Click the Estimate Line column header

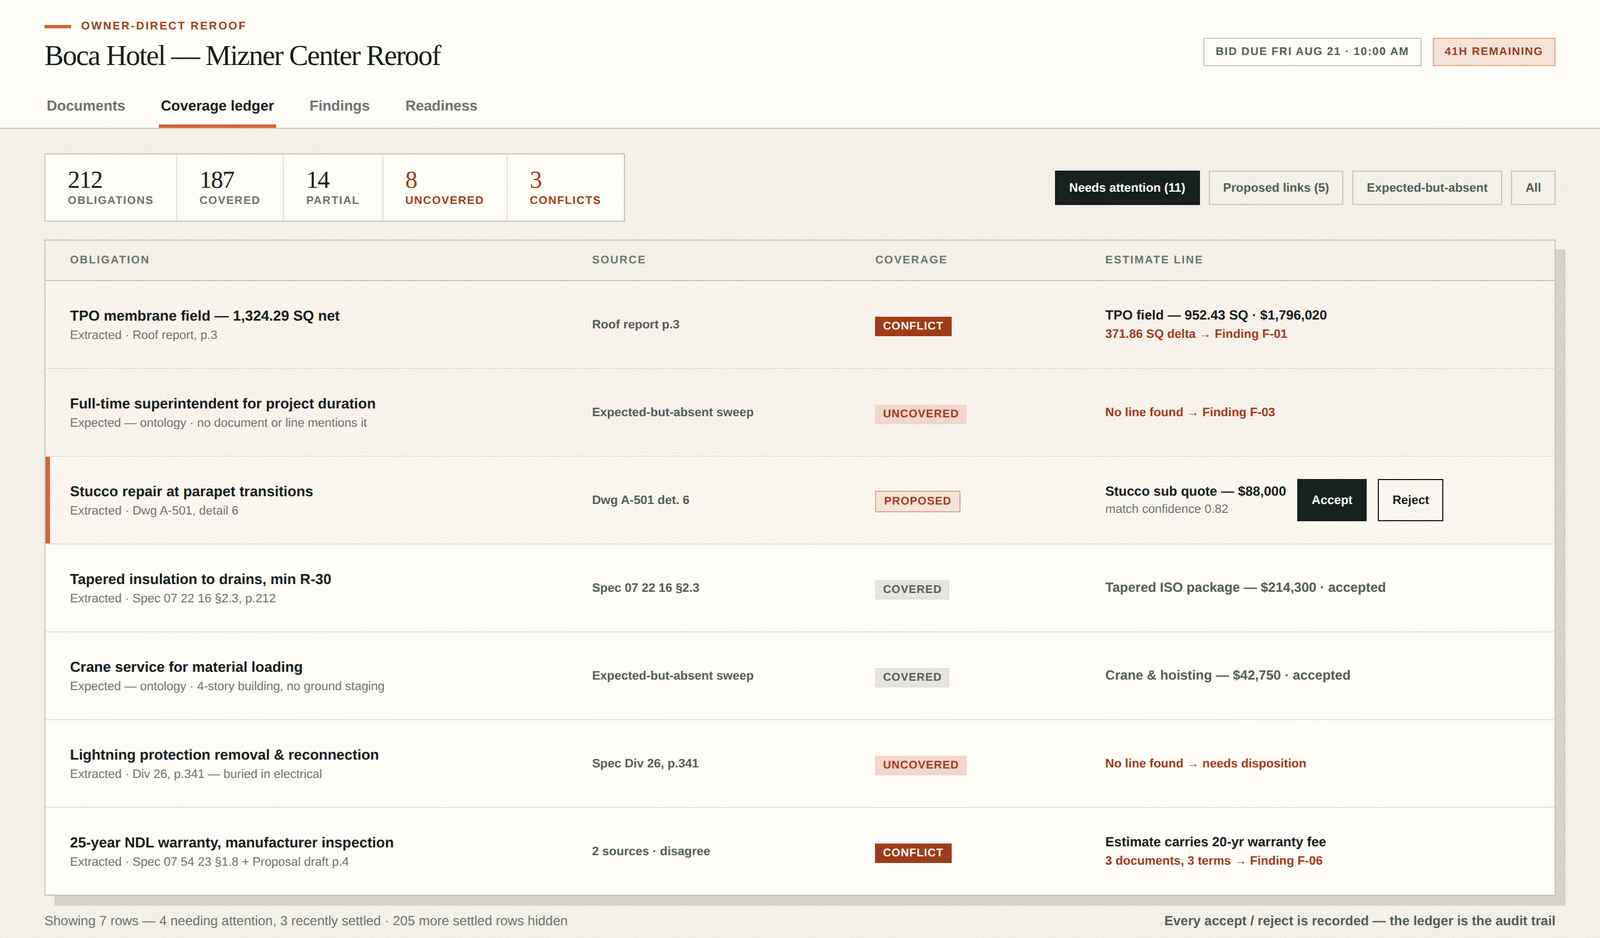(1154, 260)
